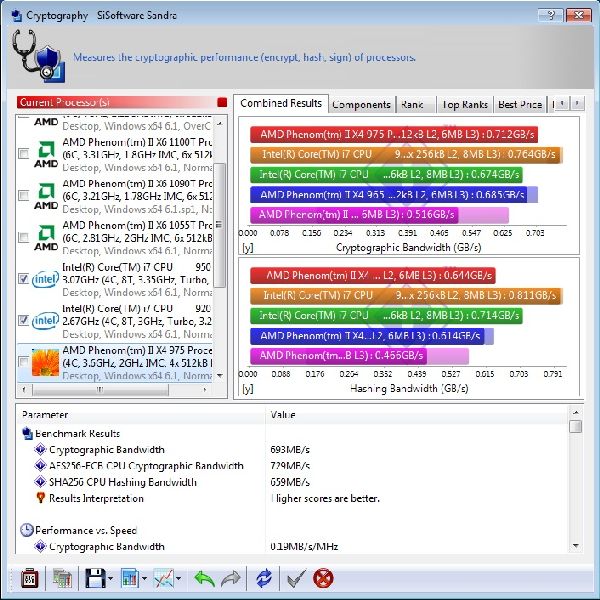Uncheck the Intel Core i7 920 processor
Screen dimensions: 600x600
click(x=23, y=321)
